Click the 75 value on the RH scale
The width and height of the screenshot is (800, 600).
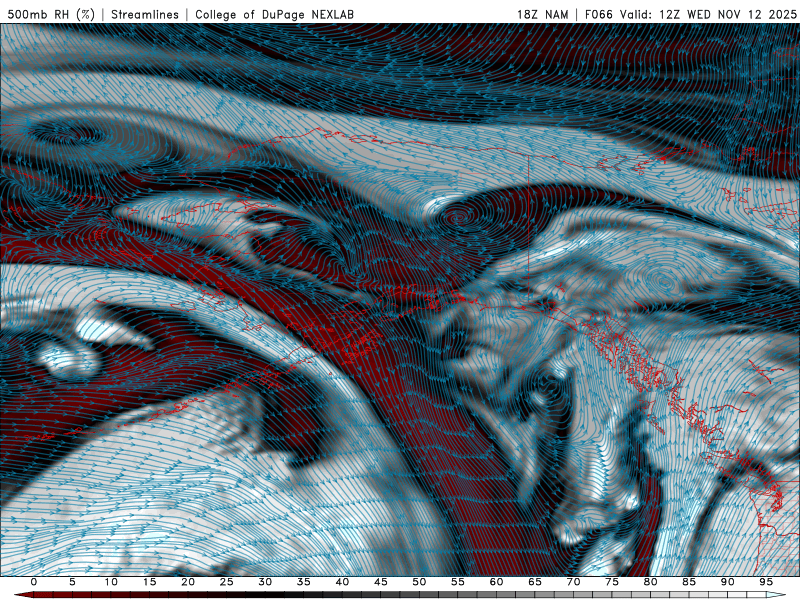pyautogui.click(x=612, y=582)
